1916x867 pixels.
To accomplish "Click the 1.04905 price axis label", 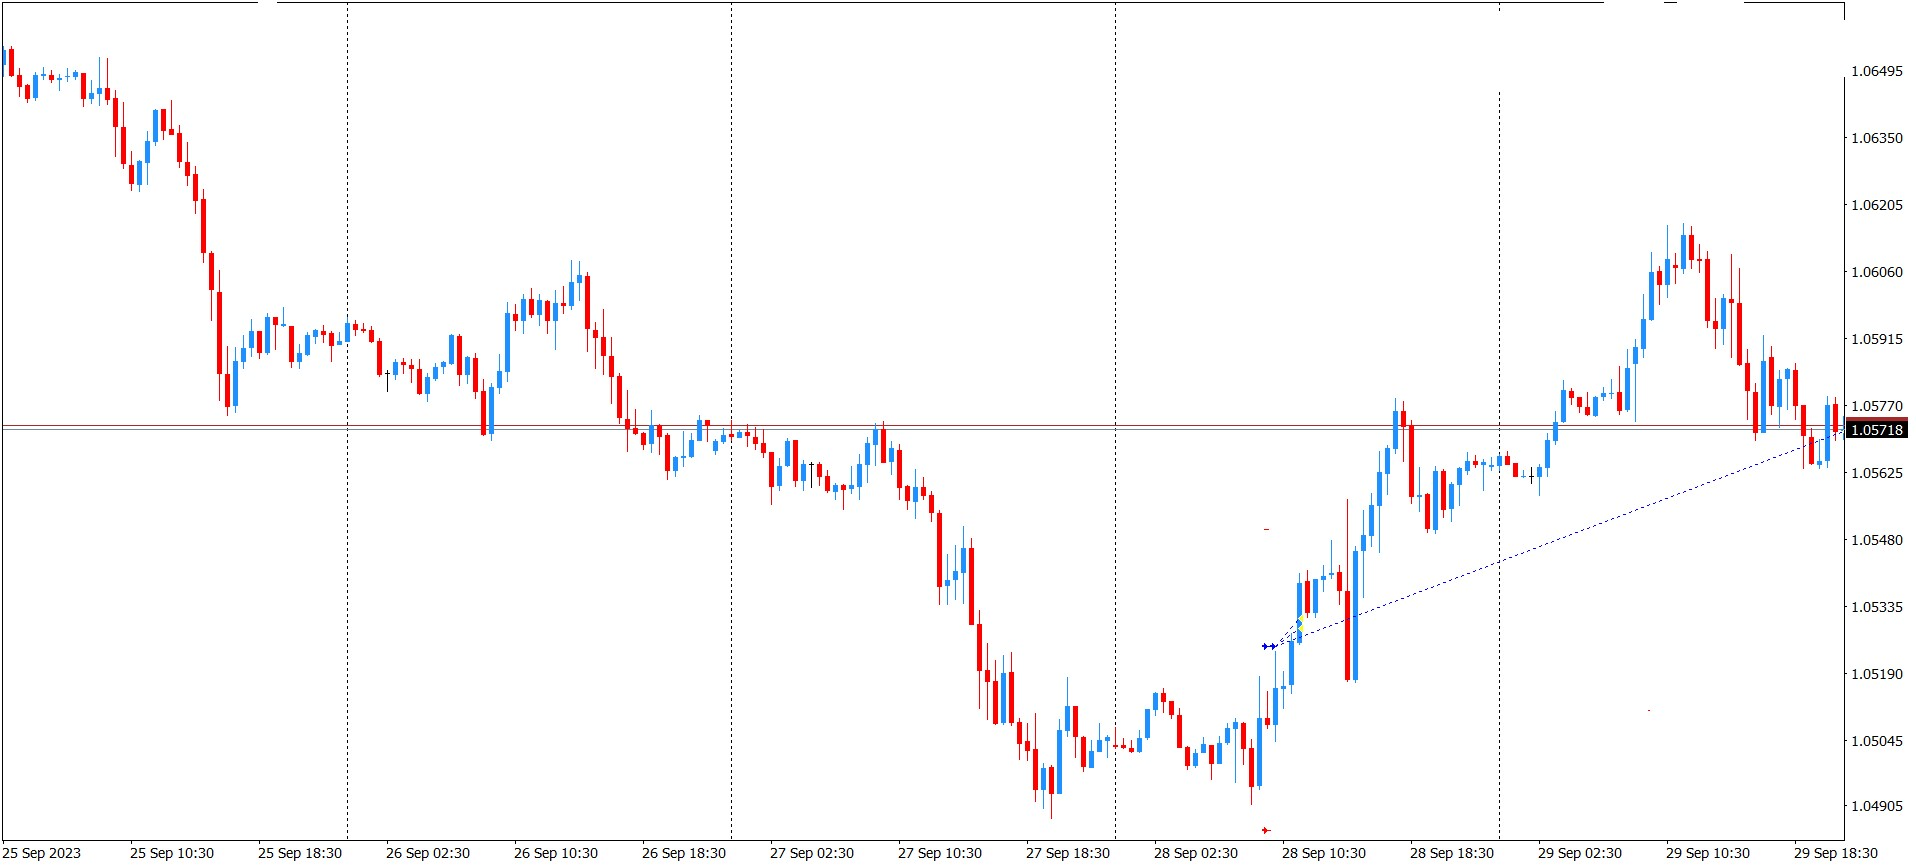I will pyautogui.click(x=1877, y=806).
